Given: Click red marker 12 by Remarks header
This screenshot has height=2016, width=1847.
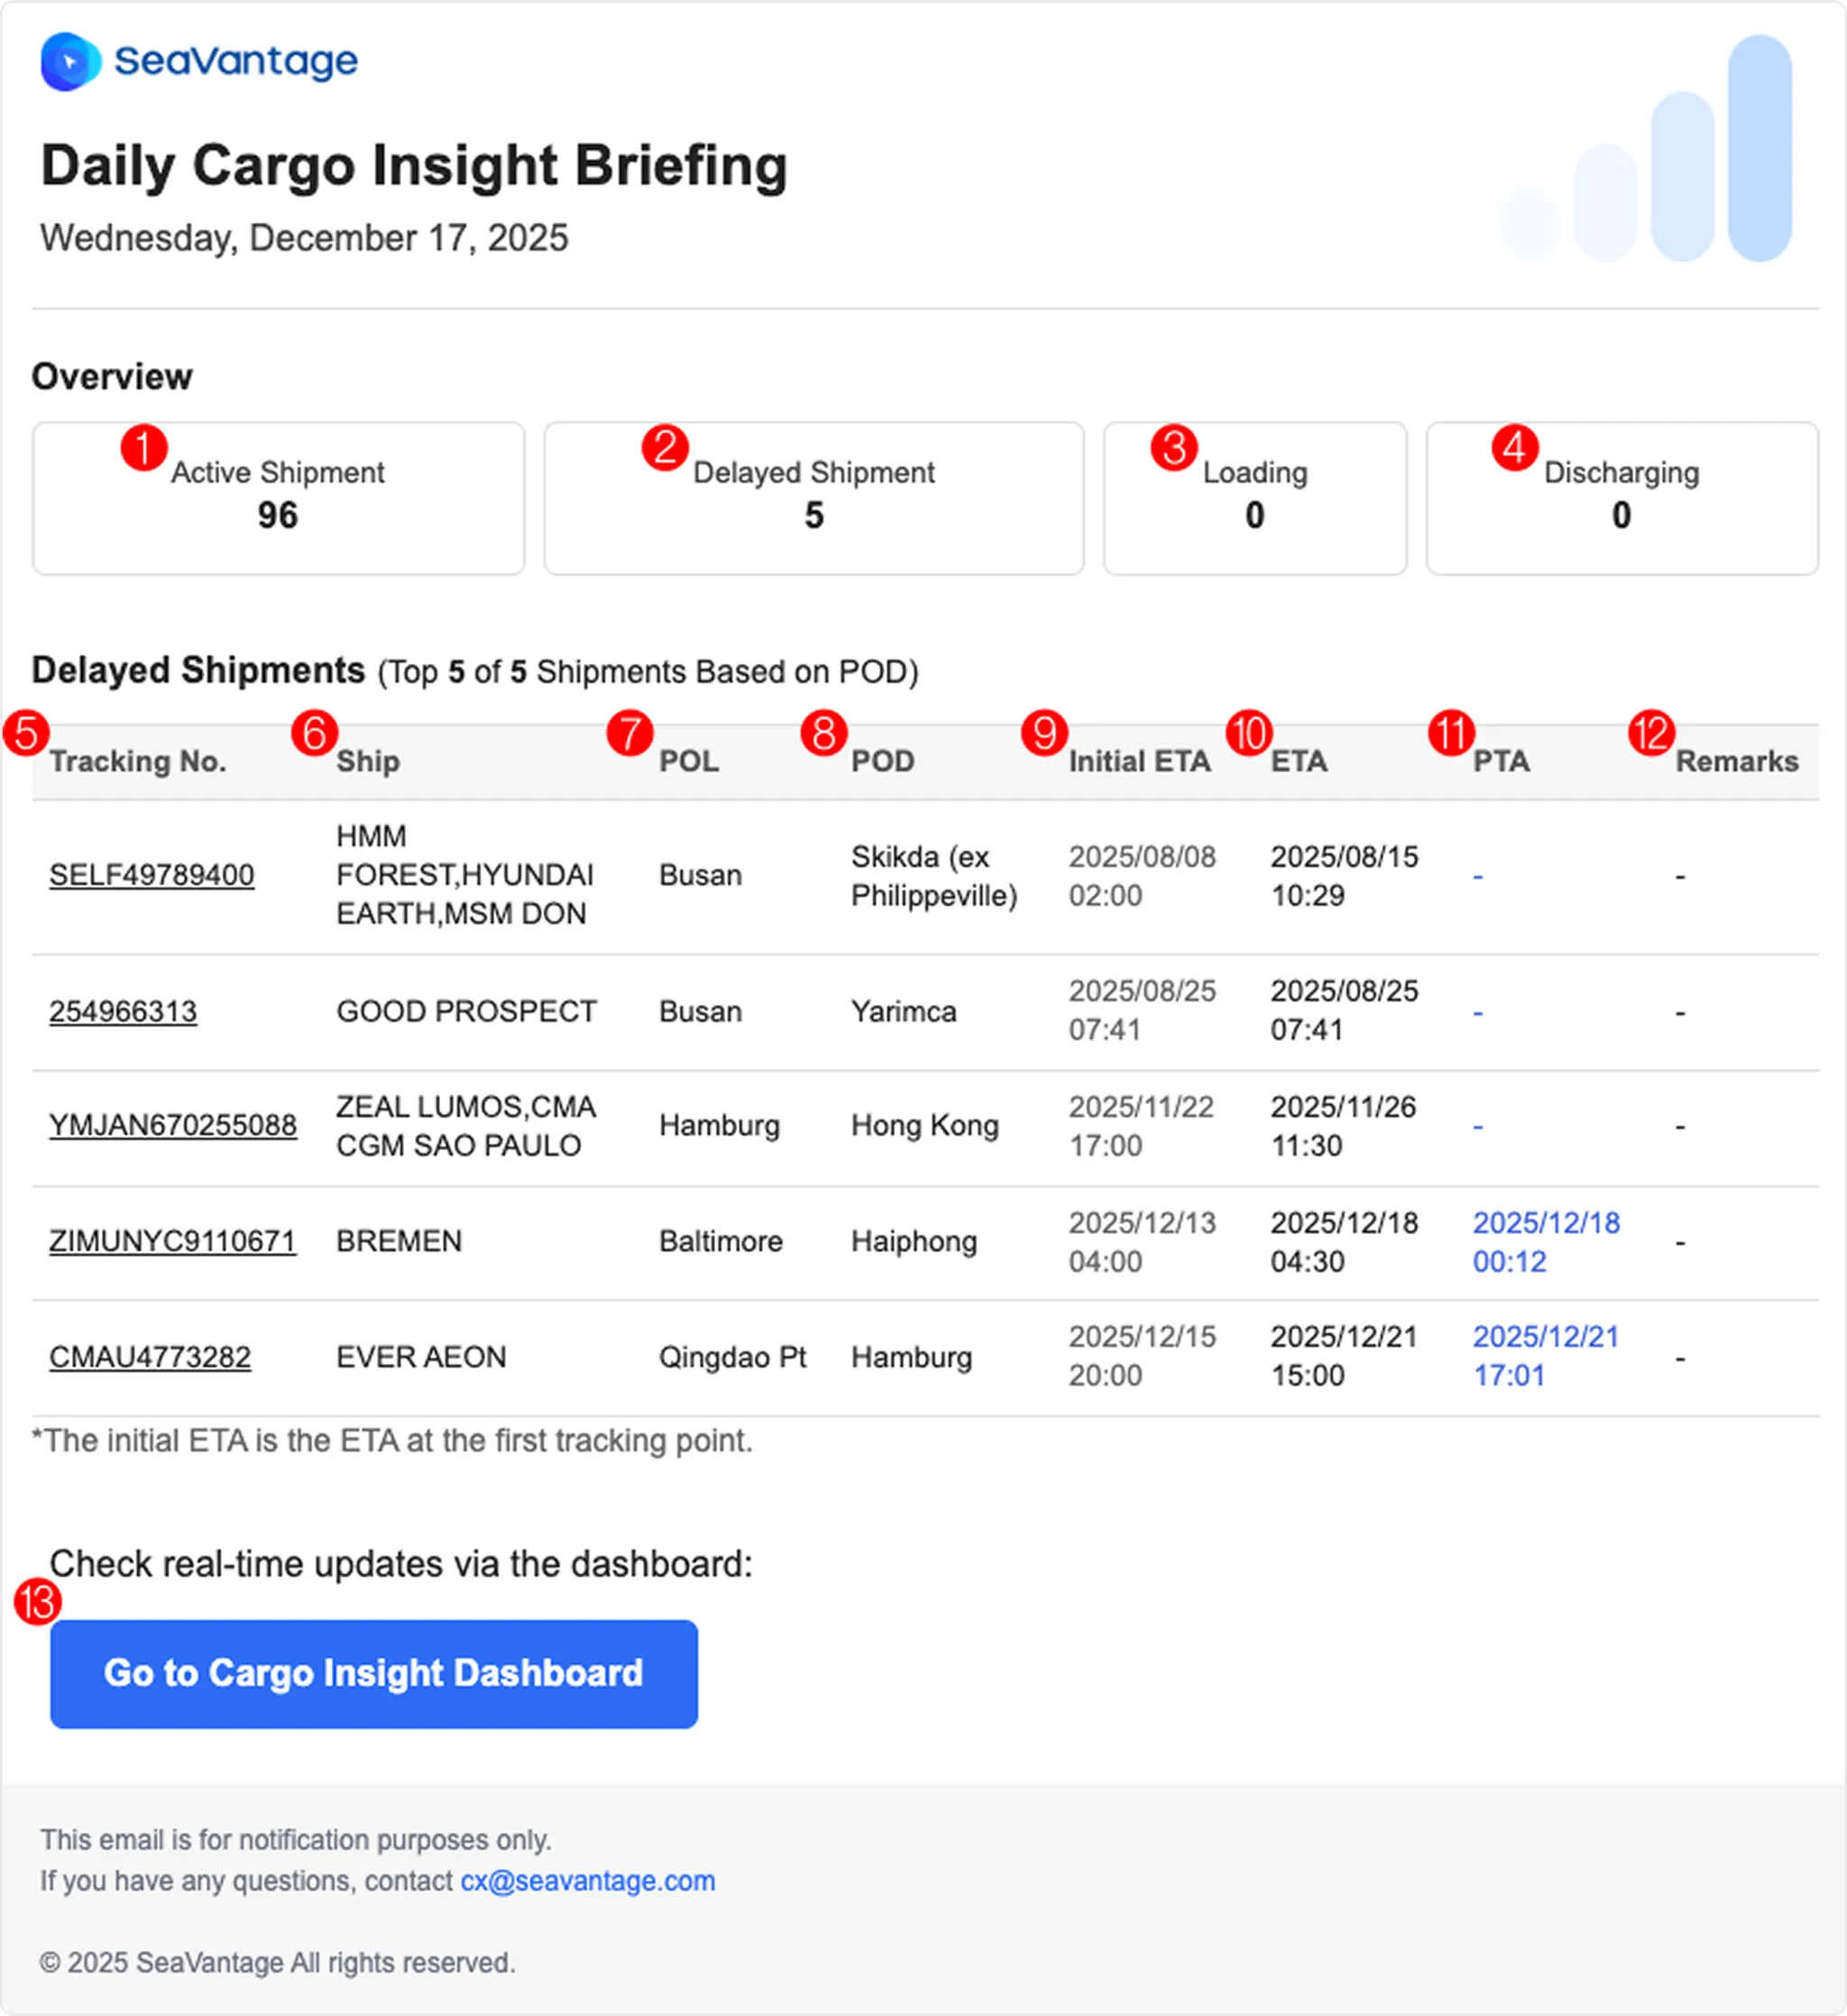Looking at the screenshot, I should (1651, 733).
